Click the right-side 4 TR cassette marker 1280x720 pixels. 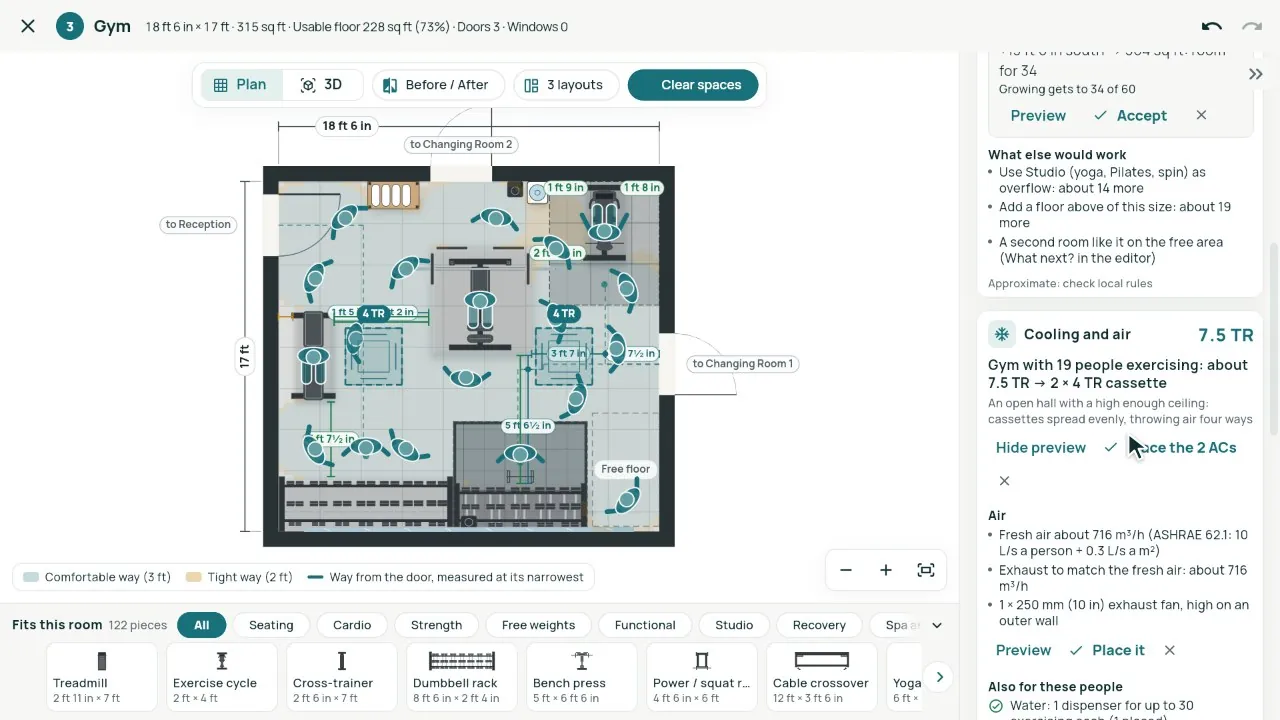pyautogui.click(x=563, y=313)
